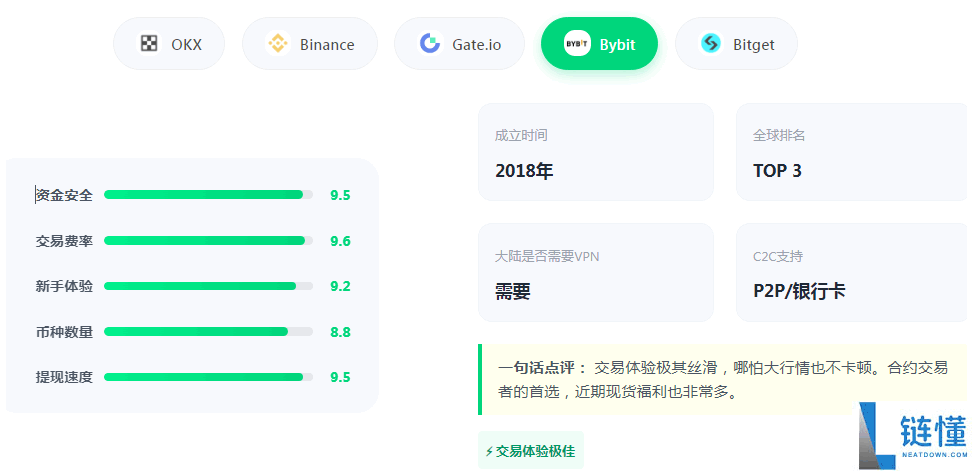Click the 成立时间 info card

596,152
